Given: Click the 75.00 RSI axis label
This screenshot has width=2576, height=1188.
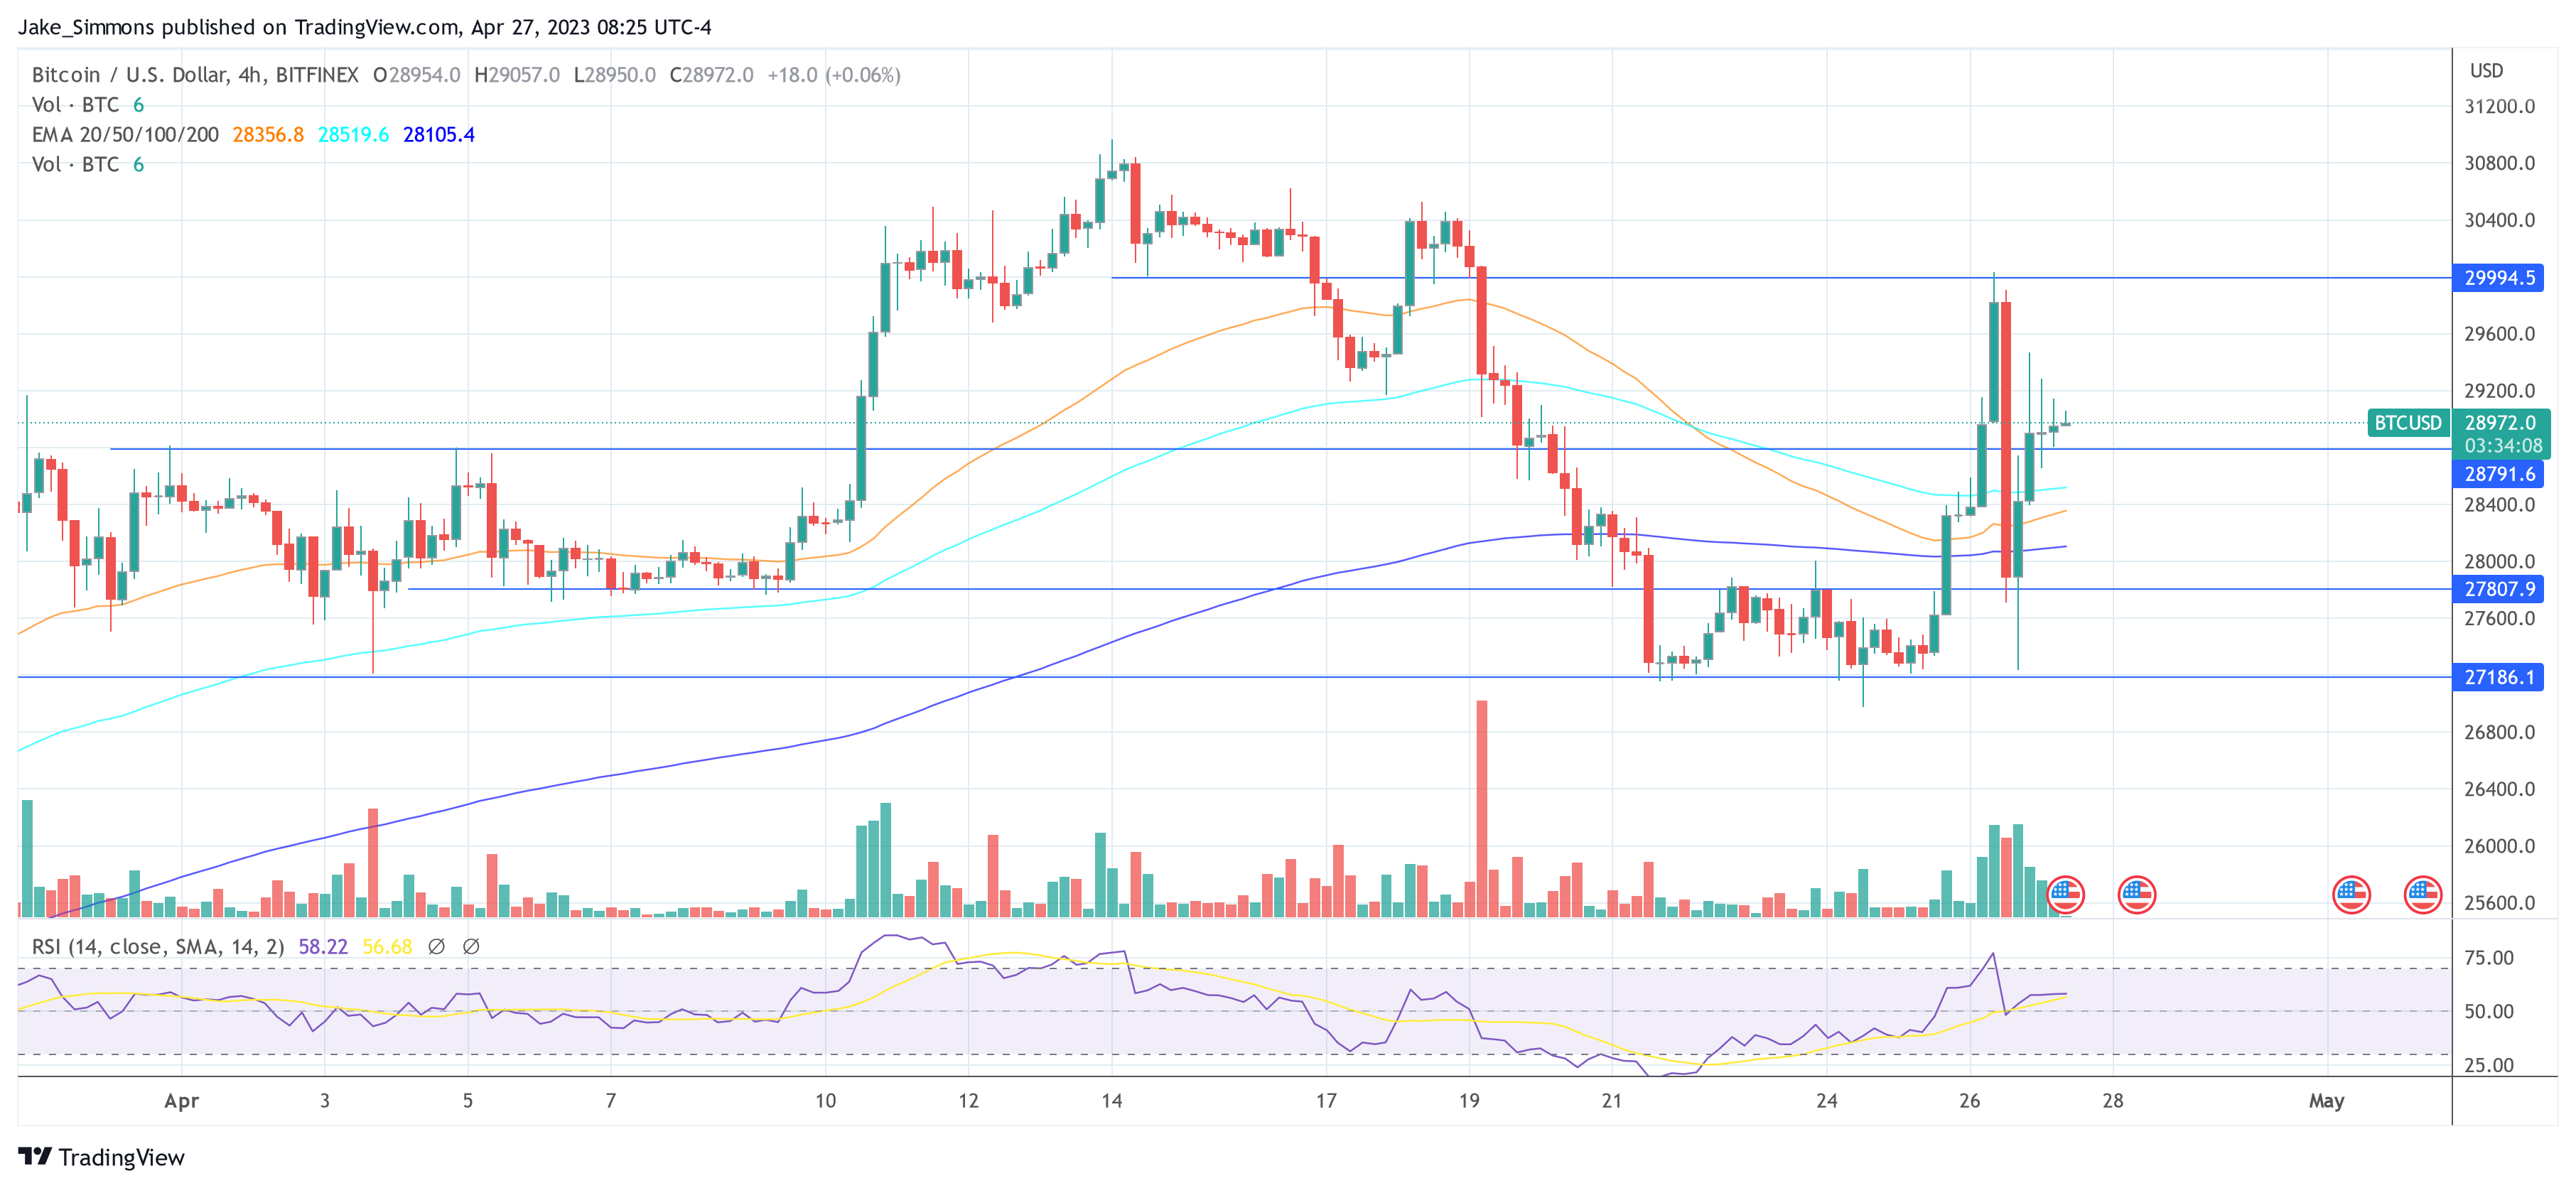Looking at the screenshot, I should pos(2488,958).
